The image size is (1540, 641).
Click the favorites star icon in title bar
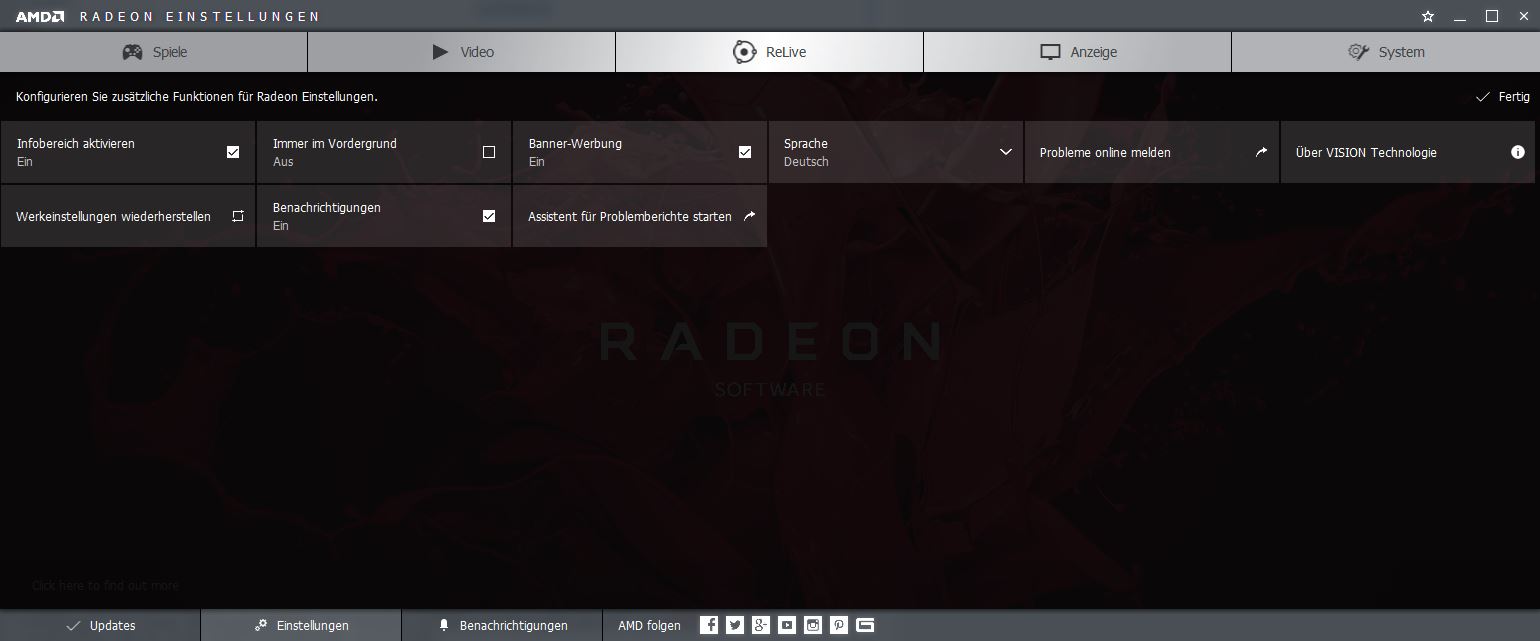pos(1428,16)
